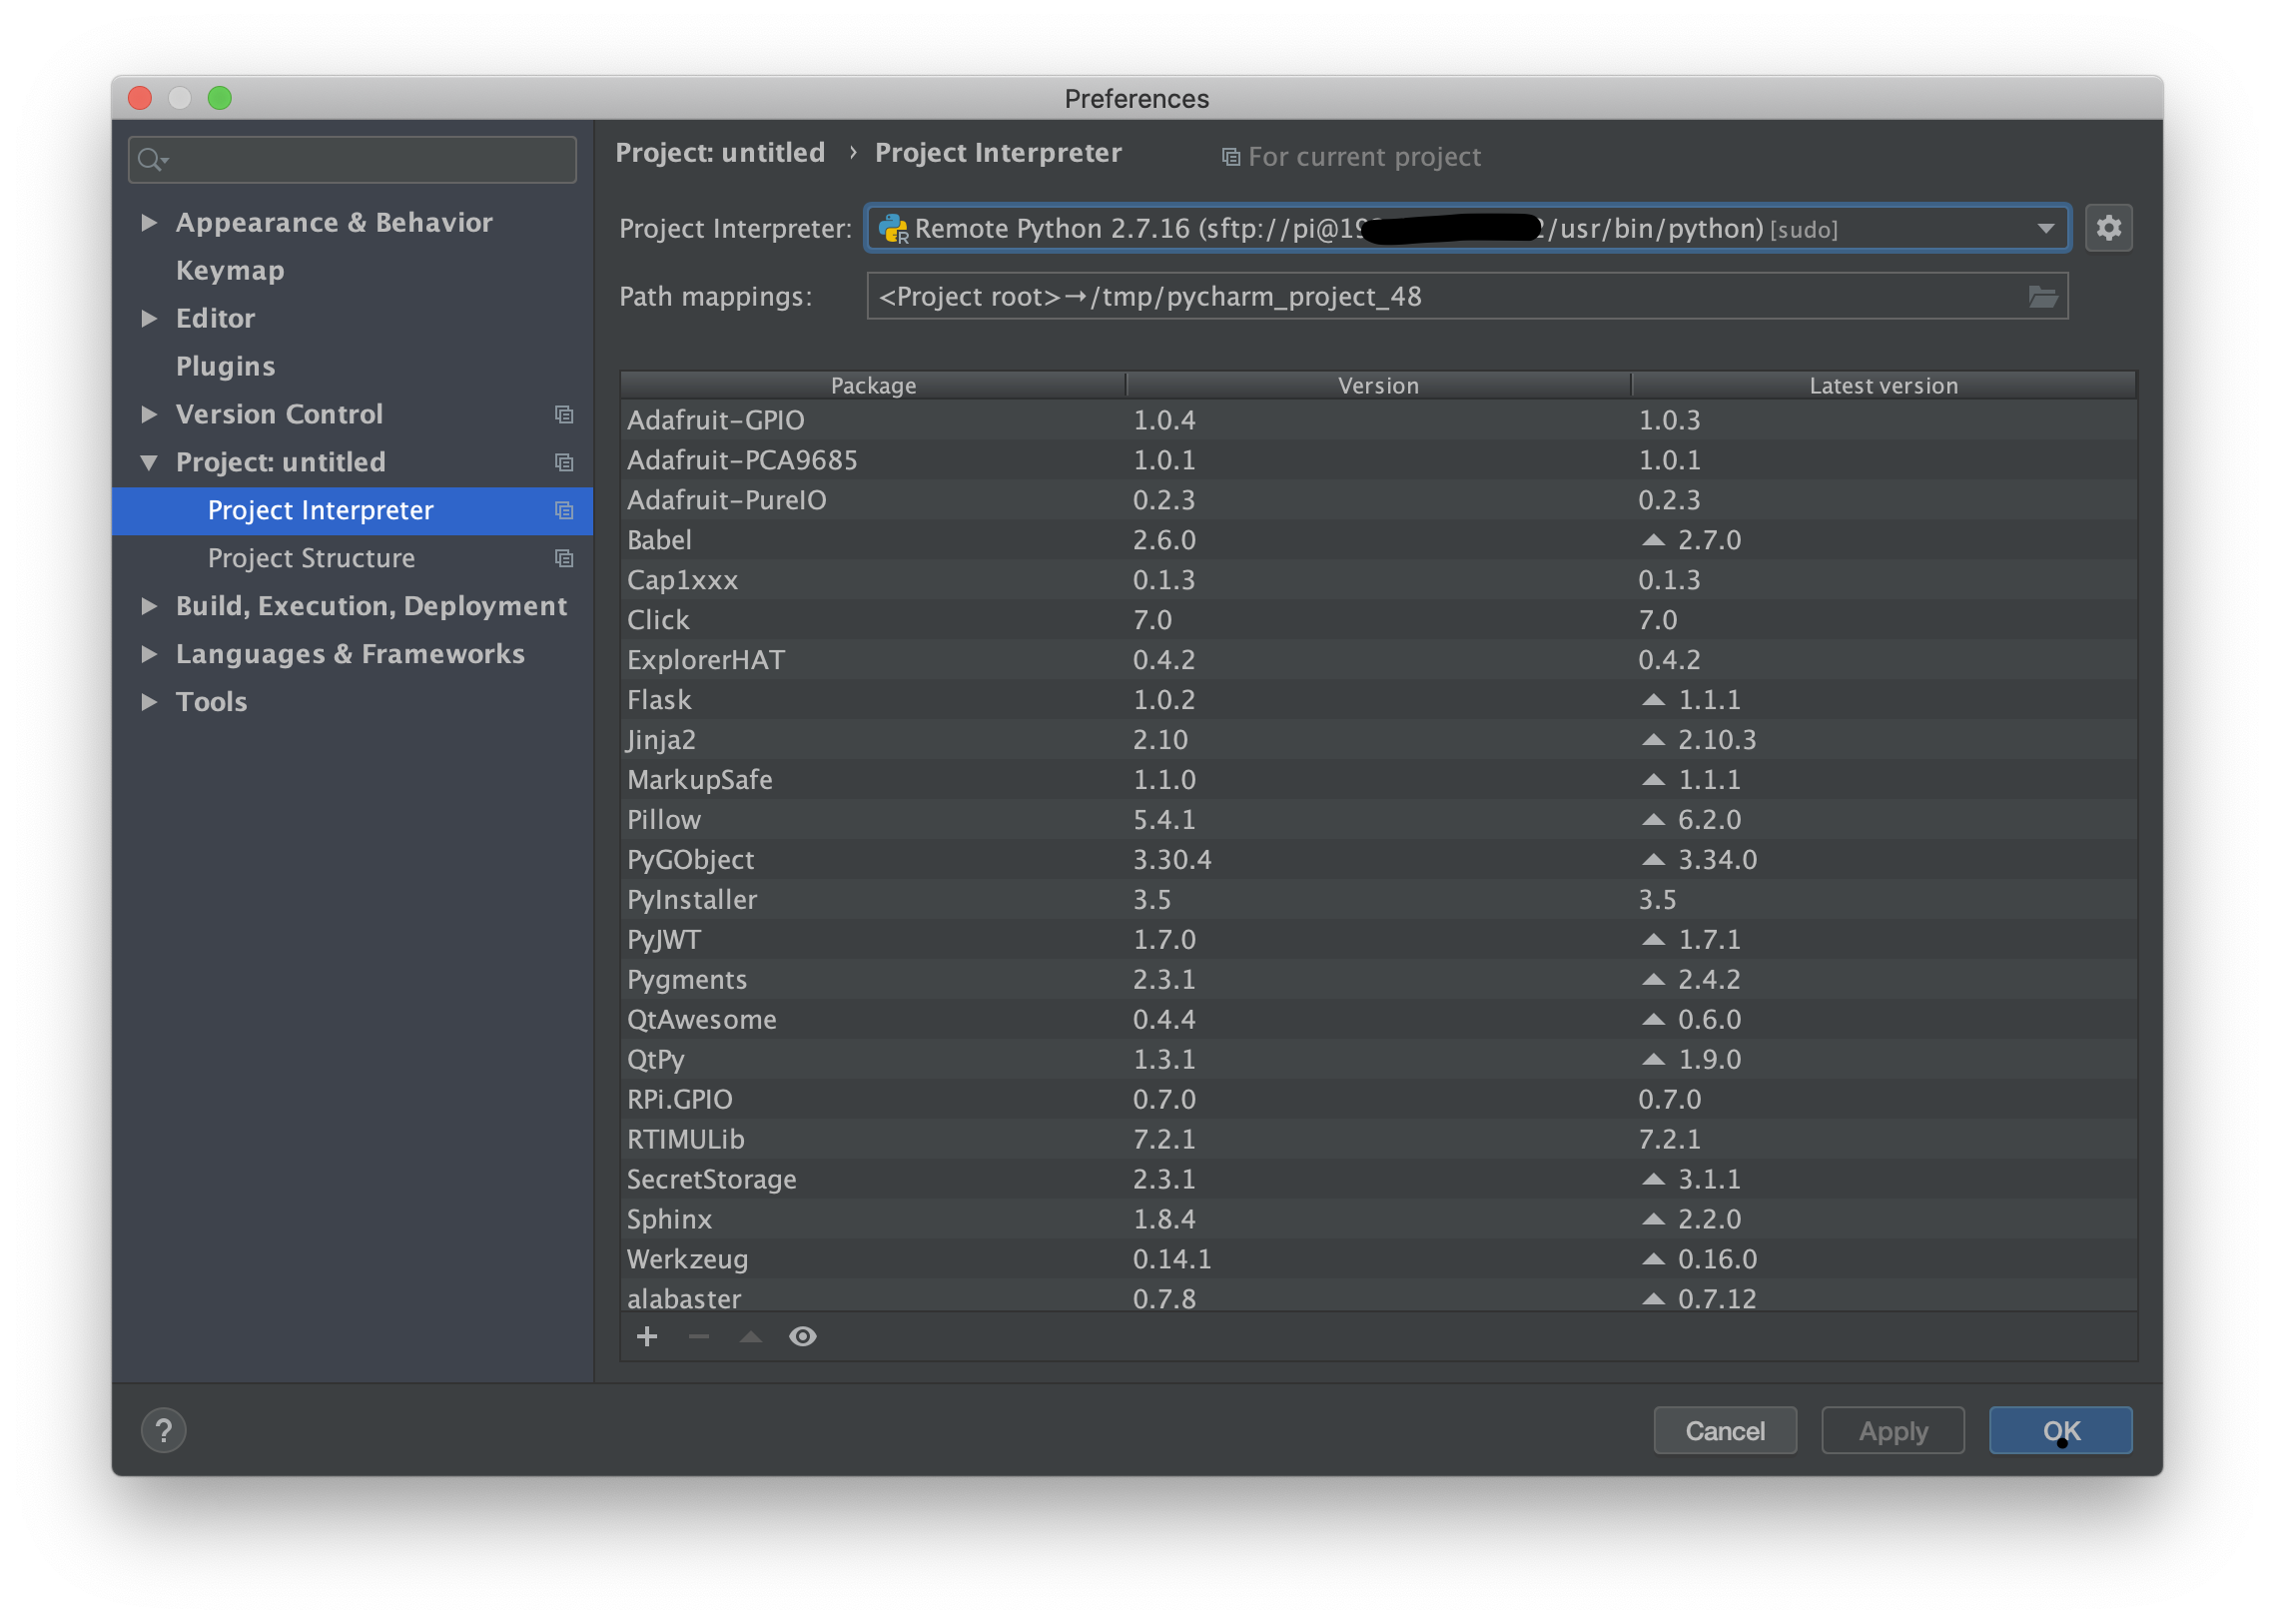Viewport: 2275px width, 1624px height.
Task: Expand Appearance & Behavior section
Action: coord(149,222)
